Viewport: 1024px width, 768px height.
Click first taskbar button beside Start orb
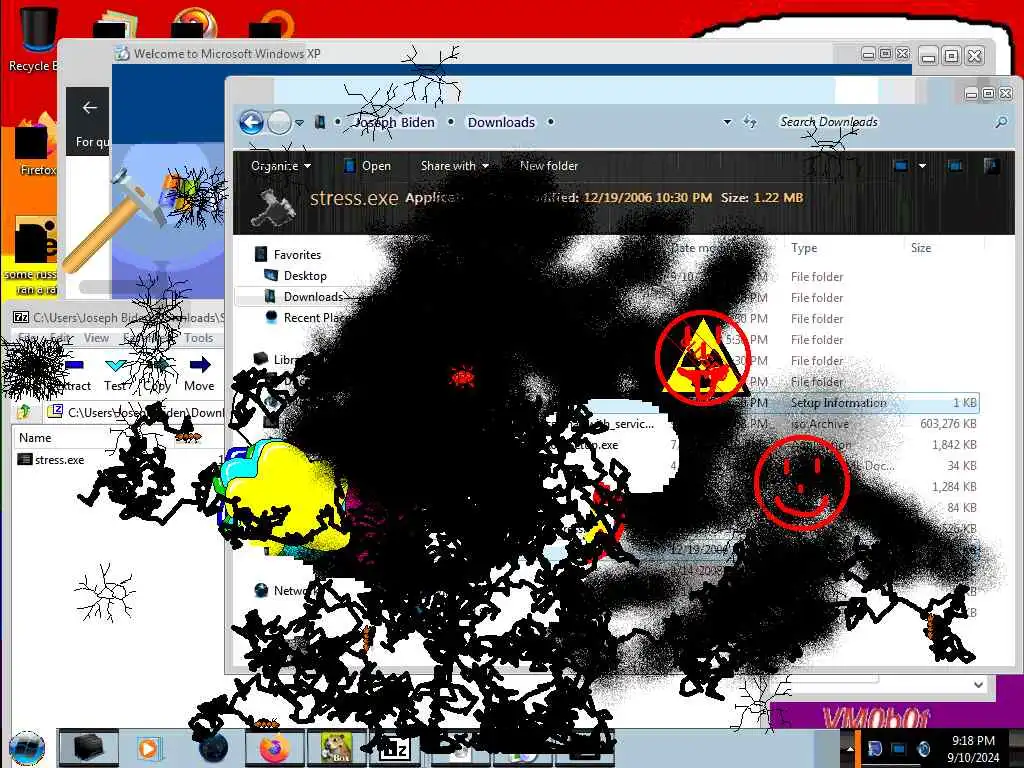coord(88,748)
